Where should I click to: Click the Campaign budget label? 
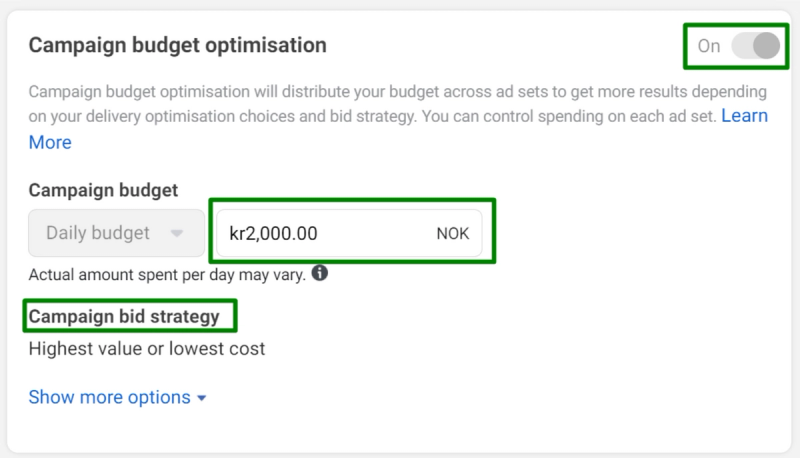pyautogui.click(x=104, y=190)
